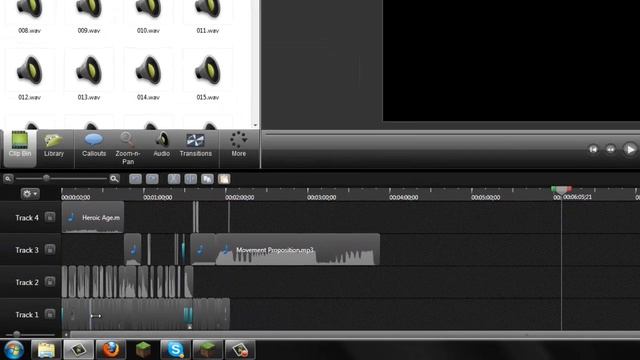640x360 pixels.
Task: Select the Heroic Age clip on Track 4
Action: pyautogui.click(x=93, y=217)
